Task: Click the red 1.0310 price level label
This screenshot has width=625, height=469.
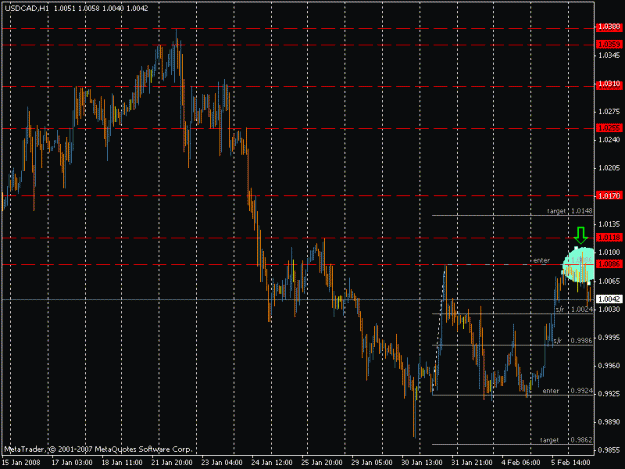Action: [609, 84]
